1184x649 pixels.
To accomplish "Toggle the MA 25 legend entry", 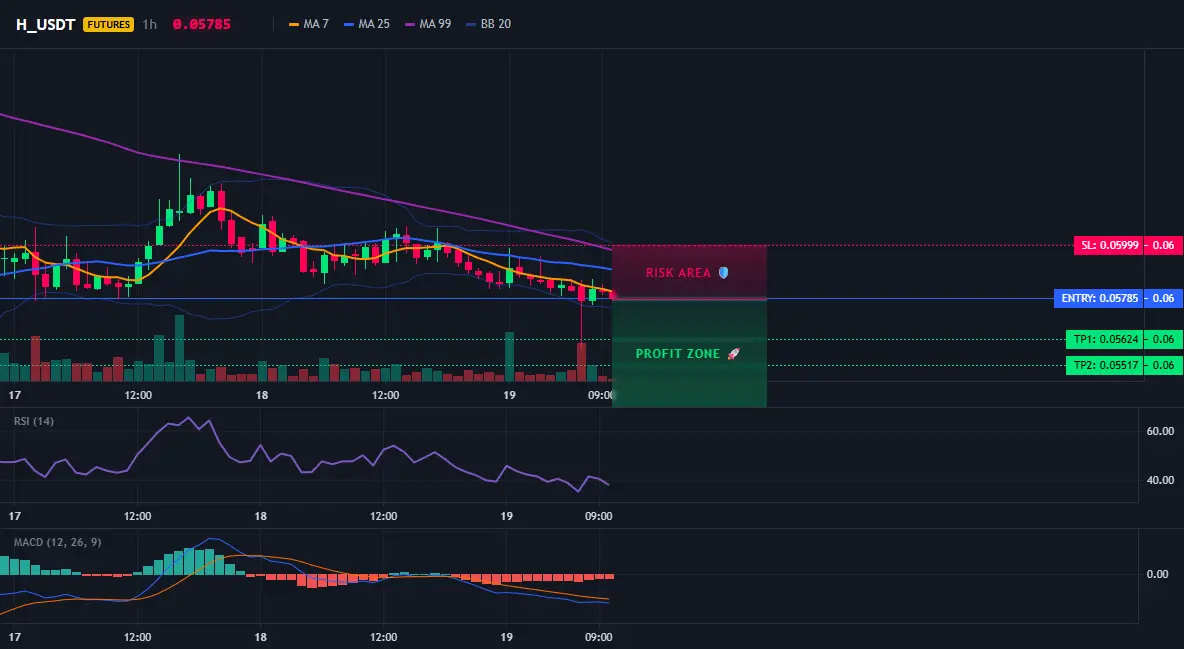I will tap(367, 24).
